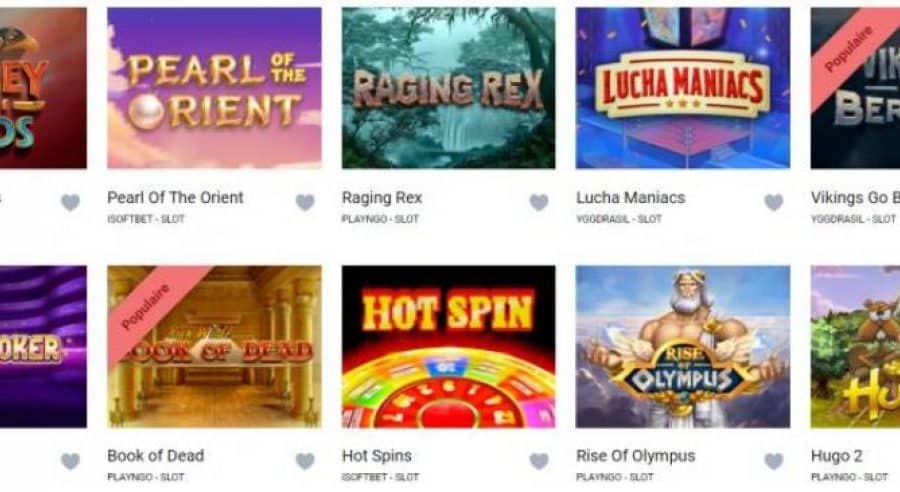This screenshot has width=900, height=492.
Task: Click the Raging Rex title link
Action: (x=382, y=197)
